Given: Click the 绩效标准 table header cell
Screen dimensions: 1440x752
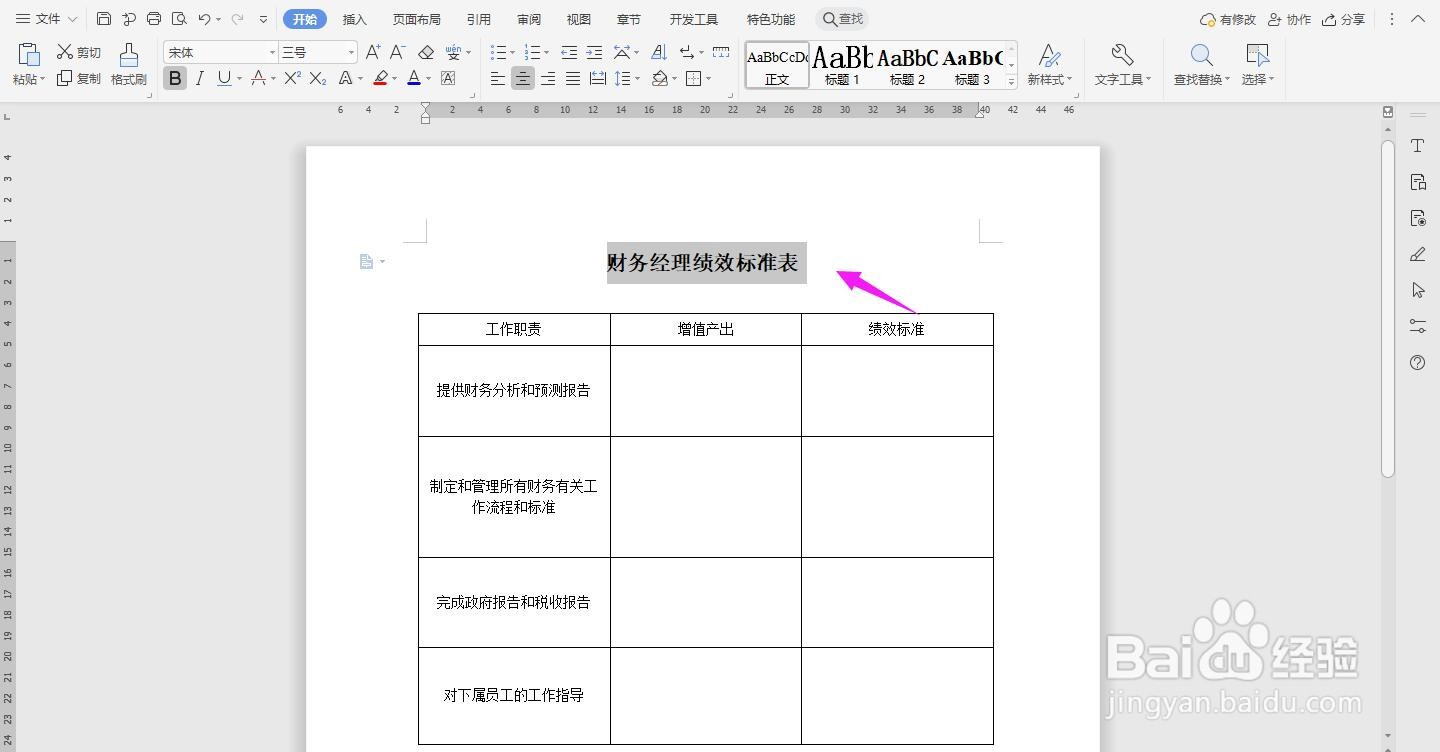Looking at the screenshot, I should pos(897,329).
